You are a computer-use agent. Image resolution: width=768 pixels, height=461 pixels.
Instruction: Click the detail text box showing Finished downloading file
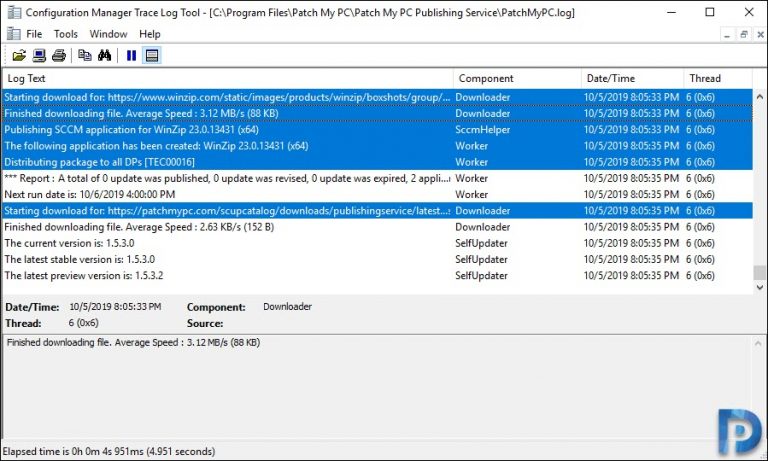pyautogui.click(x=377, y=387)
